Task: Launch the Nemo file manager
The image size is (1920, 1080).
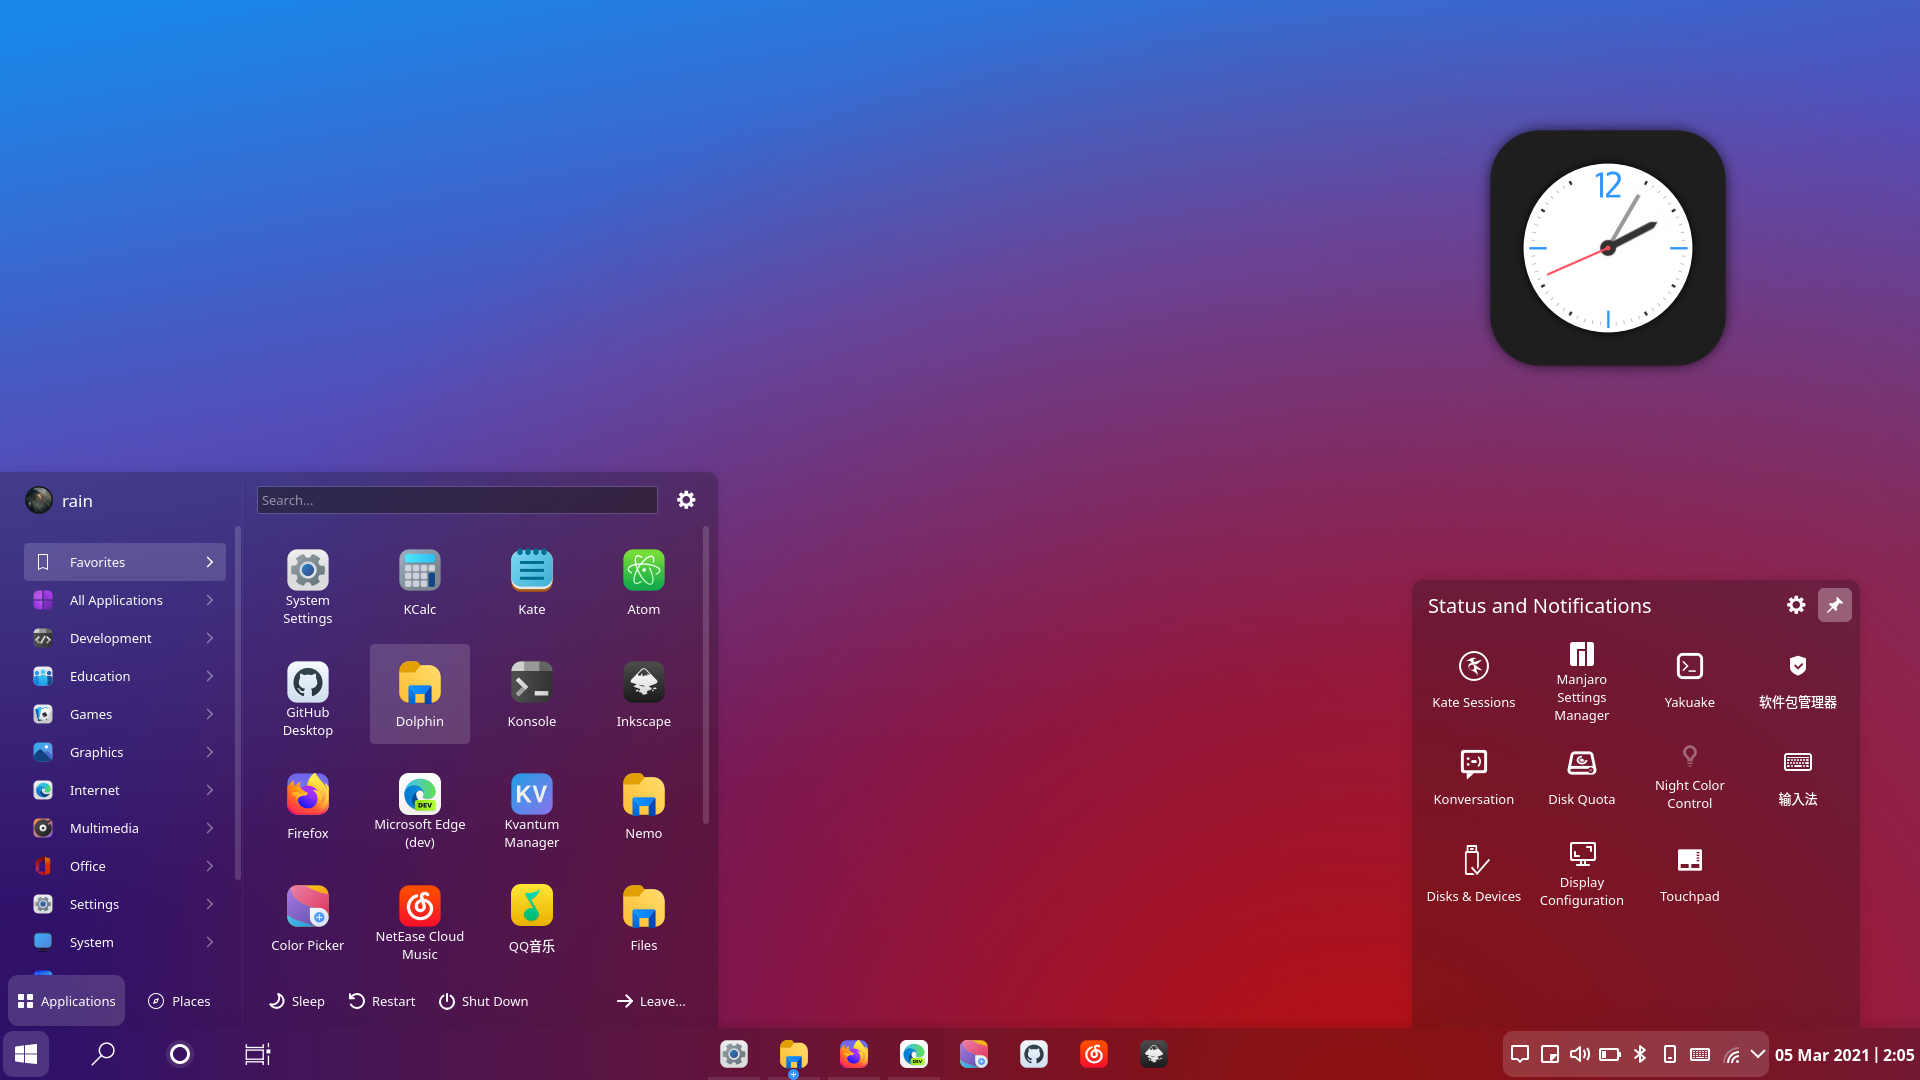Action: pyautogui.click(x=643, y=807)
